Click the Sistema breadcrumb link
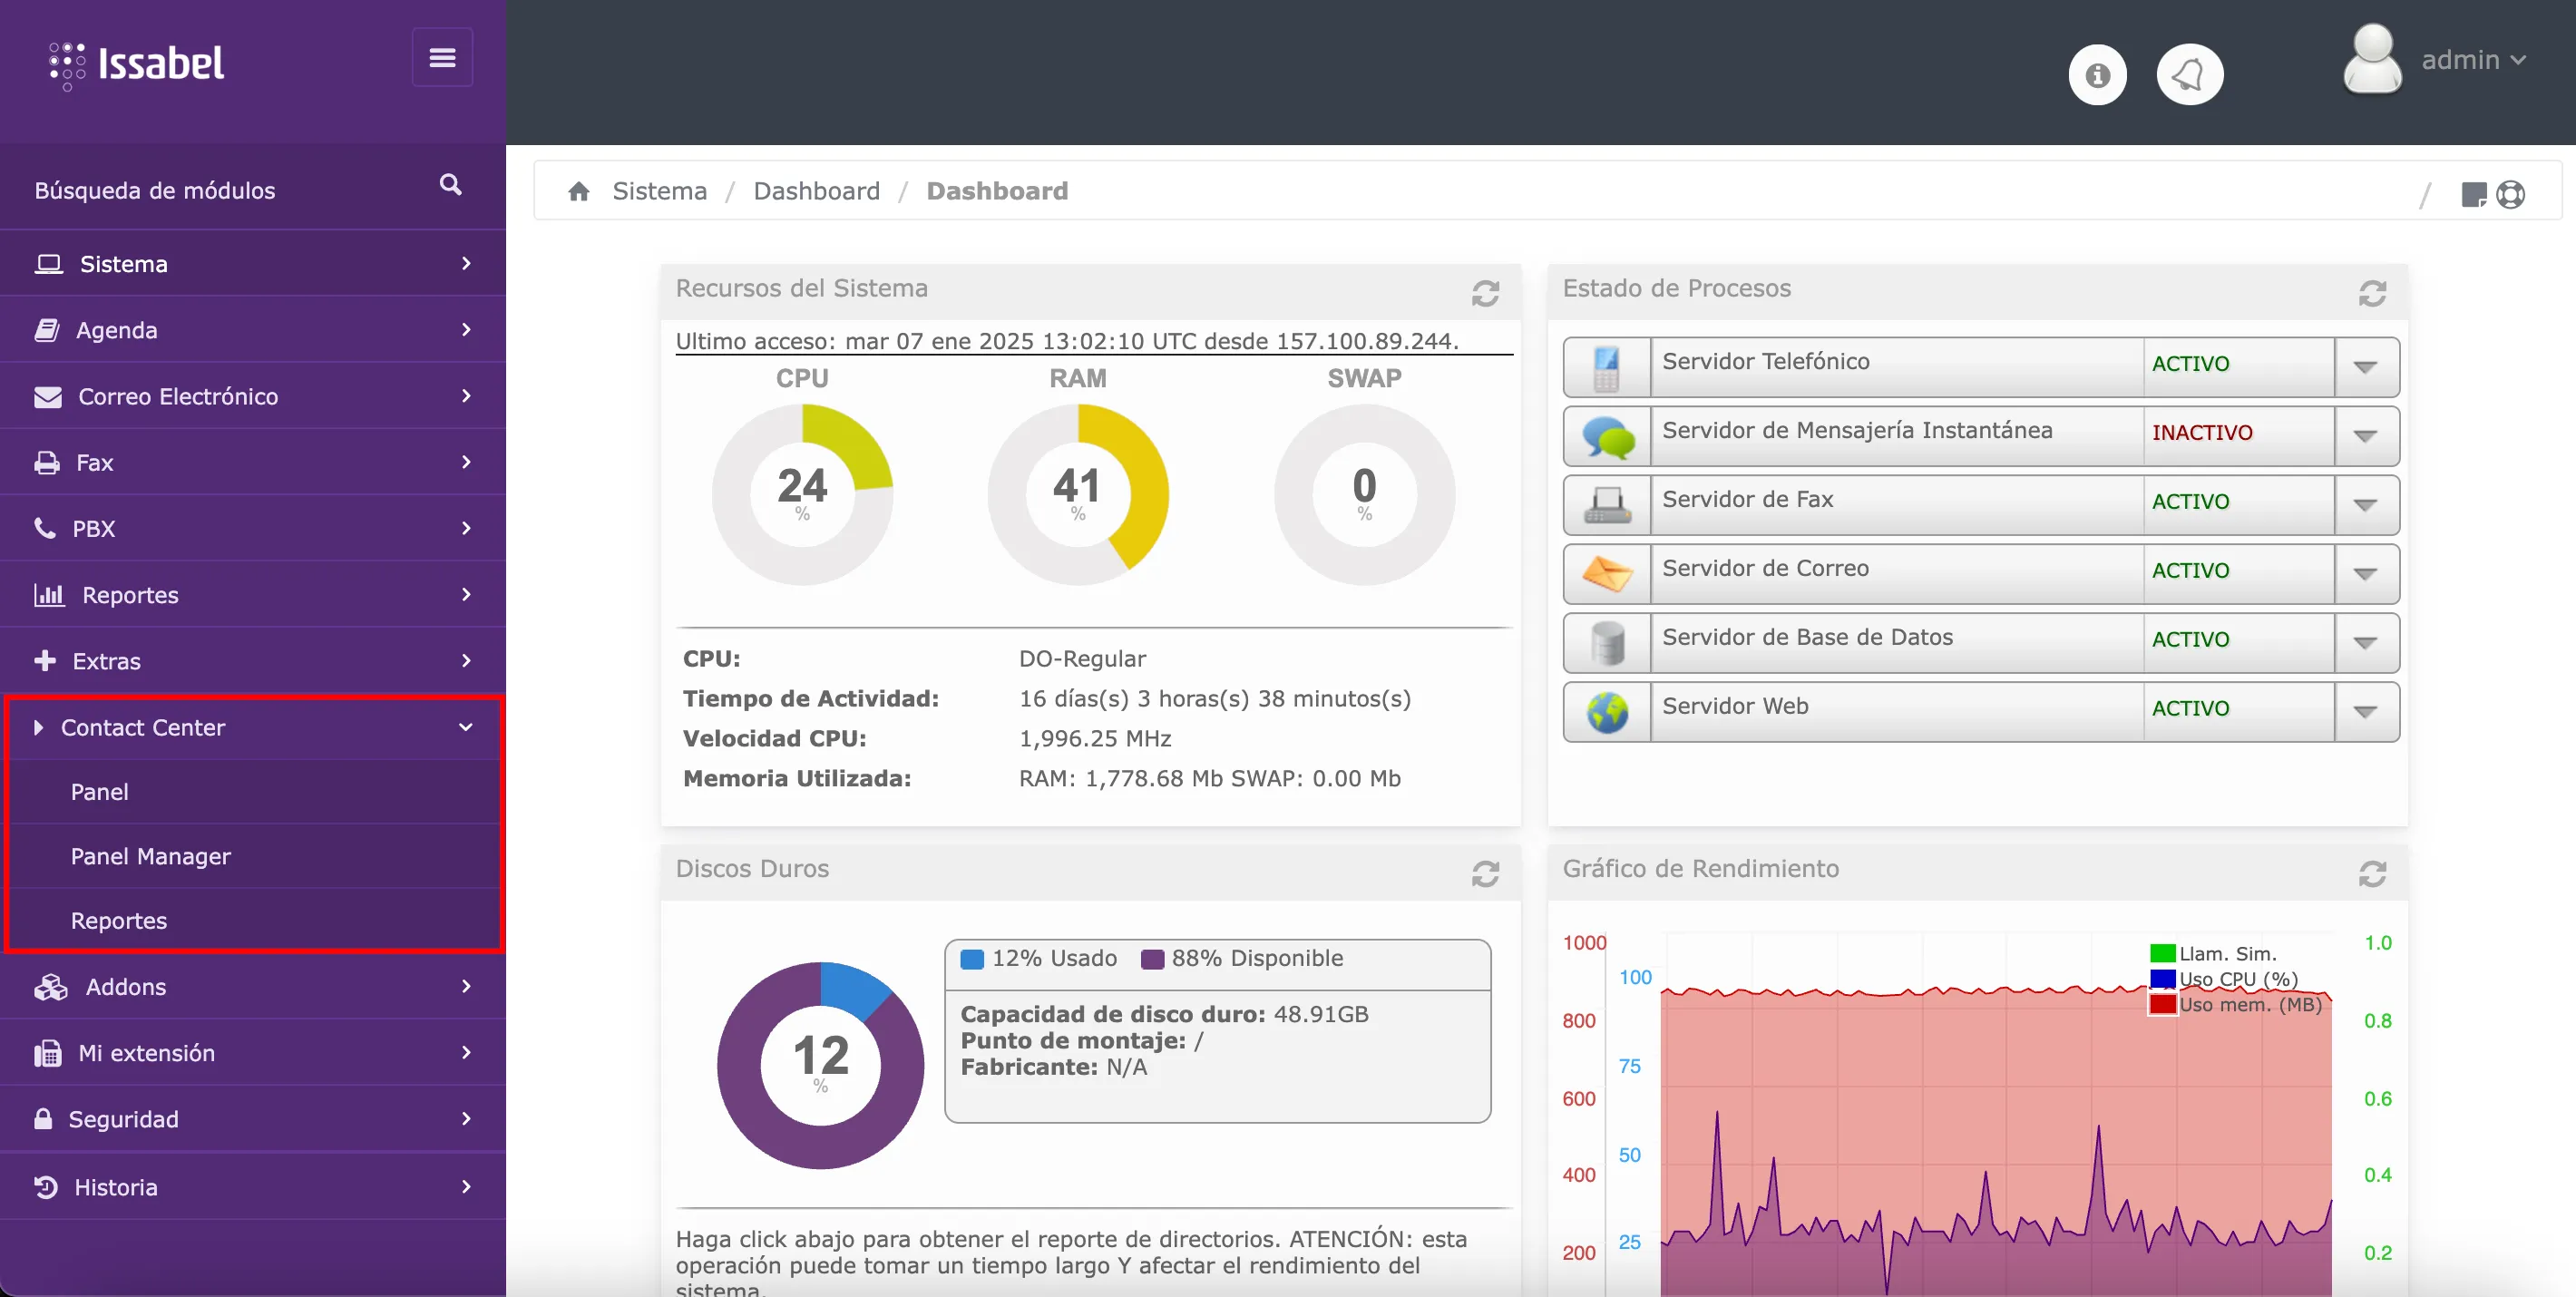This screenshot has width=2576, height=1297. click(659, 190)
